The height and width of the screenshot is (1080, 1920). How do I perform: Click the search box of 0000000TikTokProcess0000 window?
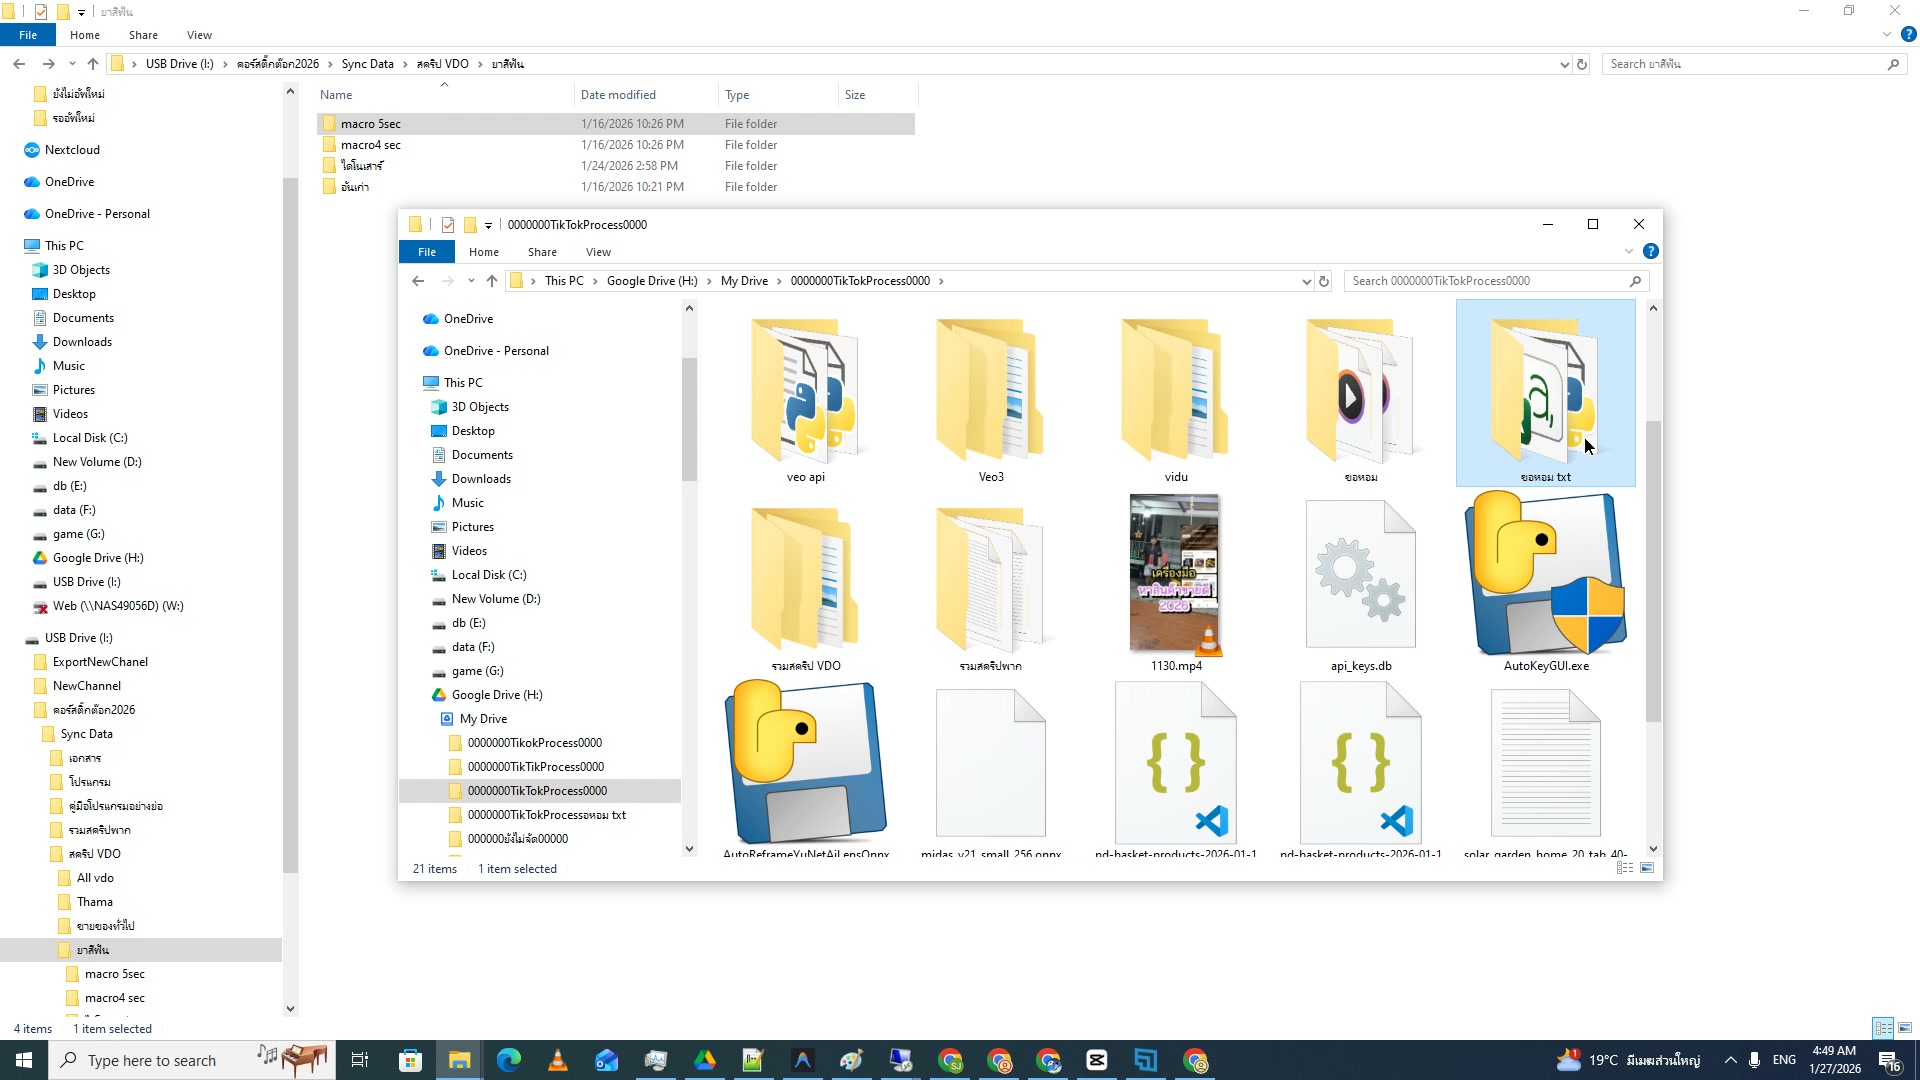coord(1485,281)
